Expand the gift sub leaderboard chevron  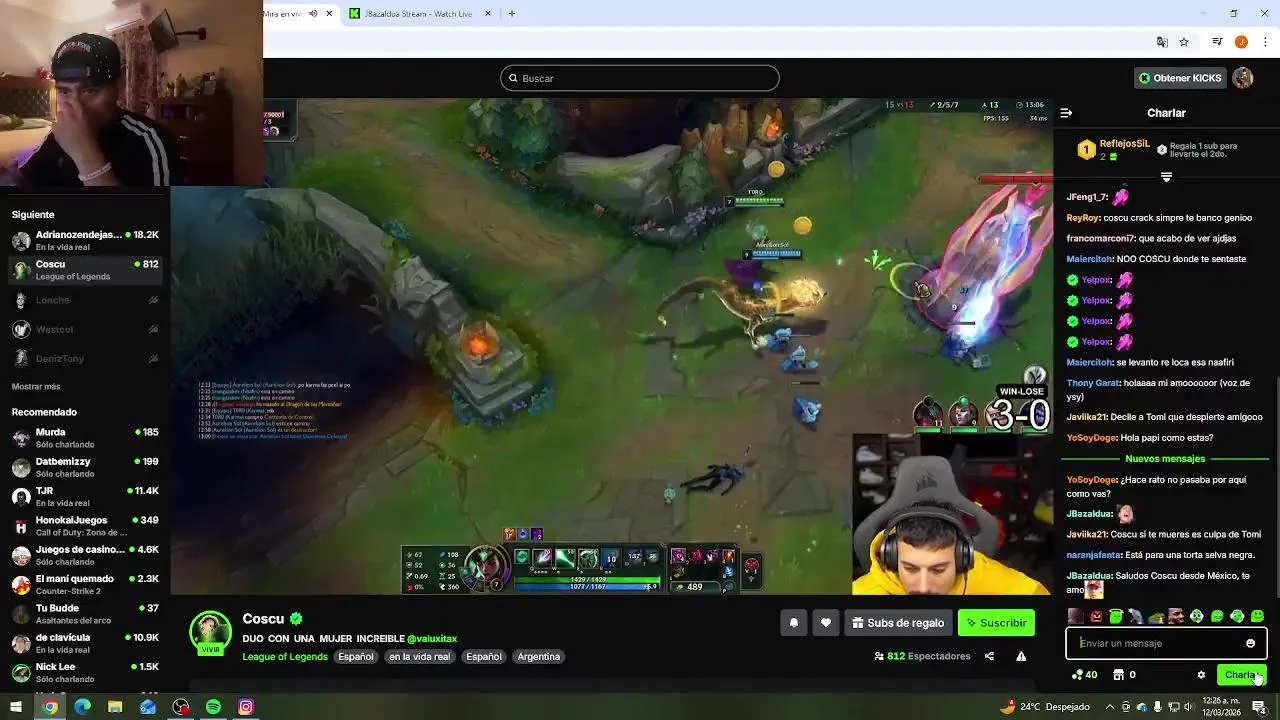1166,177
